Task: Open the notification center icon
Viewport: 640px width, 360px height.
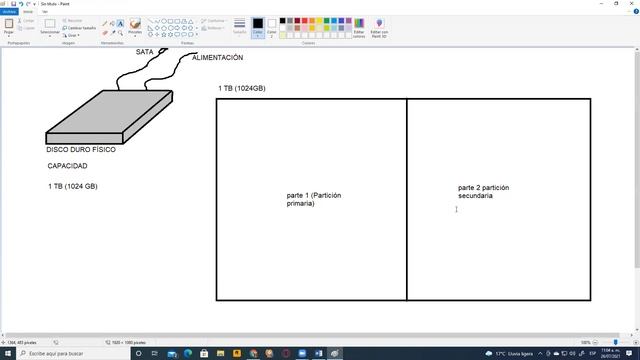Action: pos(629,353)
